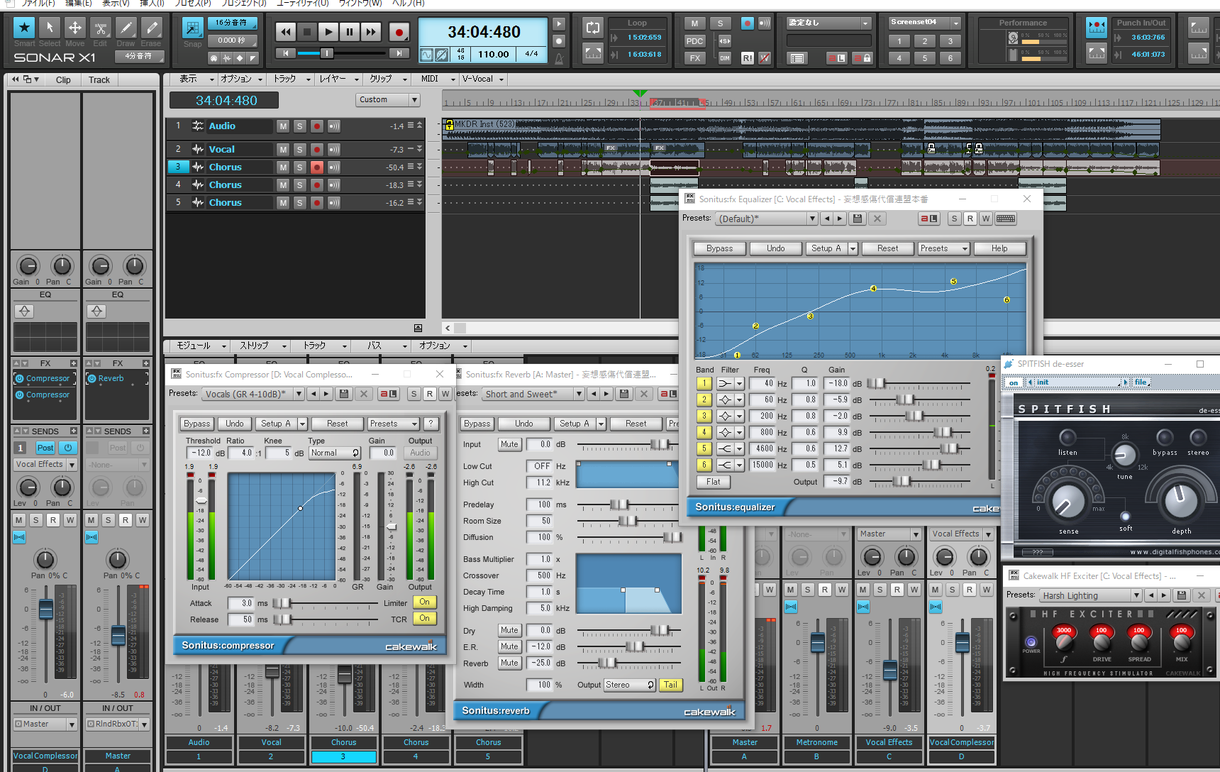The height and width of the screenshot is (772, 1220).
Task: Click Reset in the Compressor window
Action: point(337,424)
